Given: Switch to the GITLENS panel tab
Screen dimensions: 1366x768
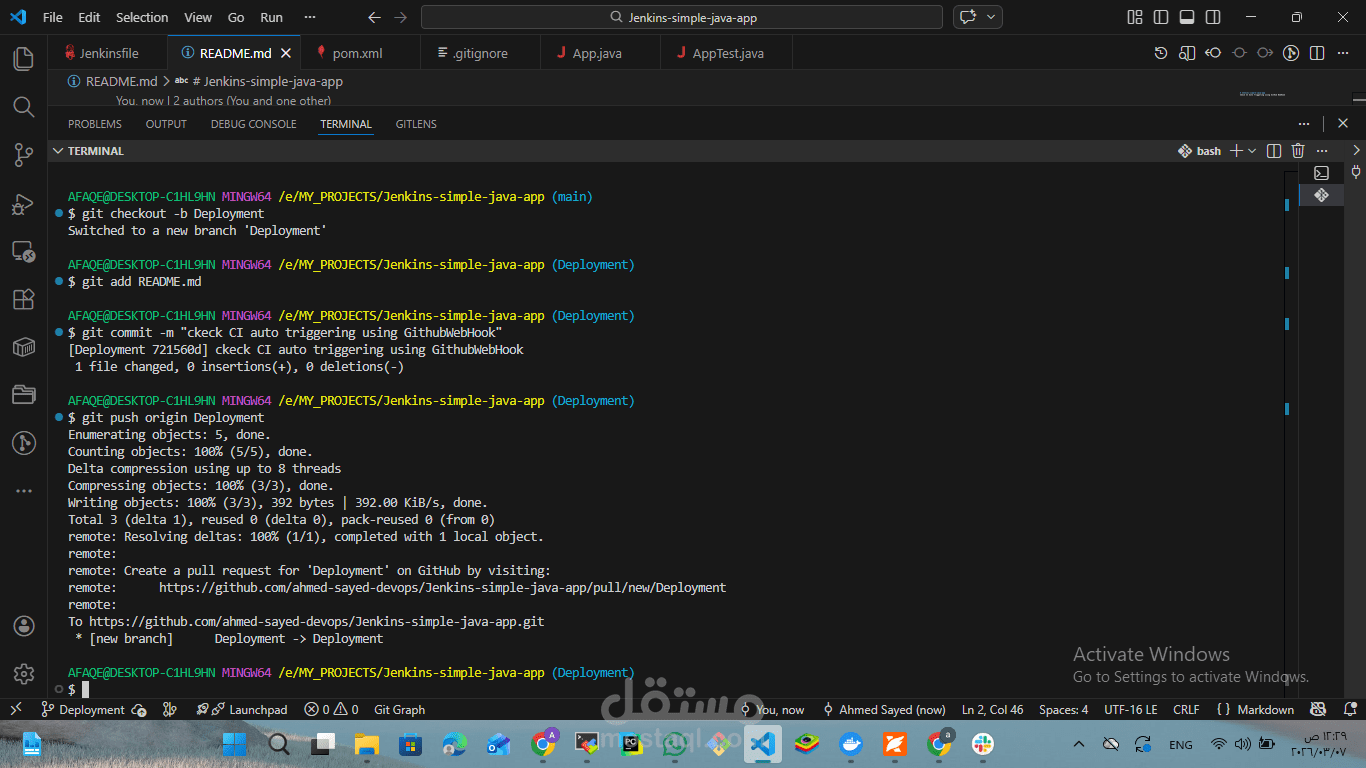Looking at the screenshot, I should pos(416,124).
